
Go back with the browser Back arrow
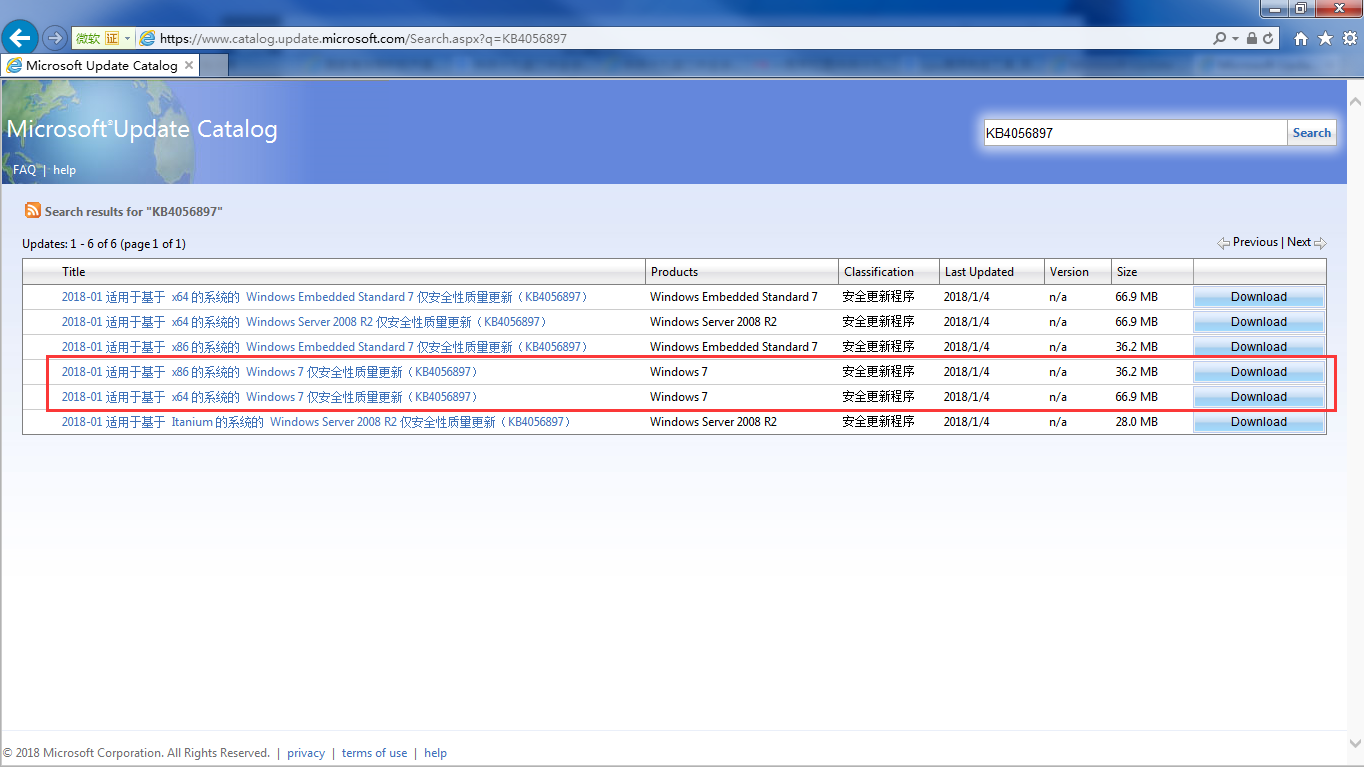pos(21,38)
